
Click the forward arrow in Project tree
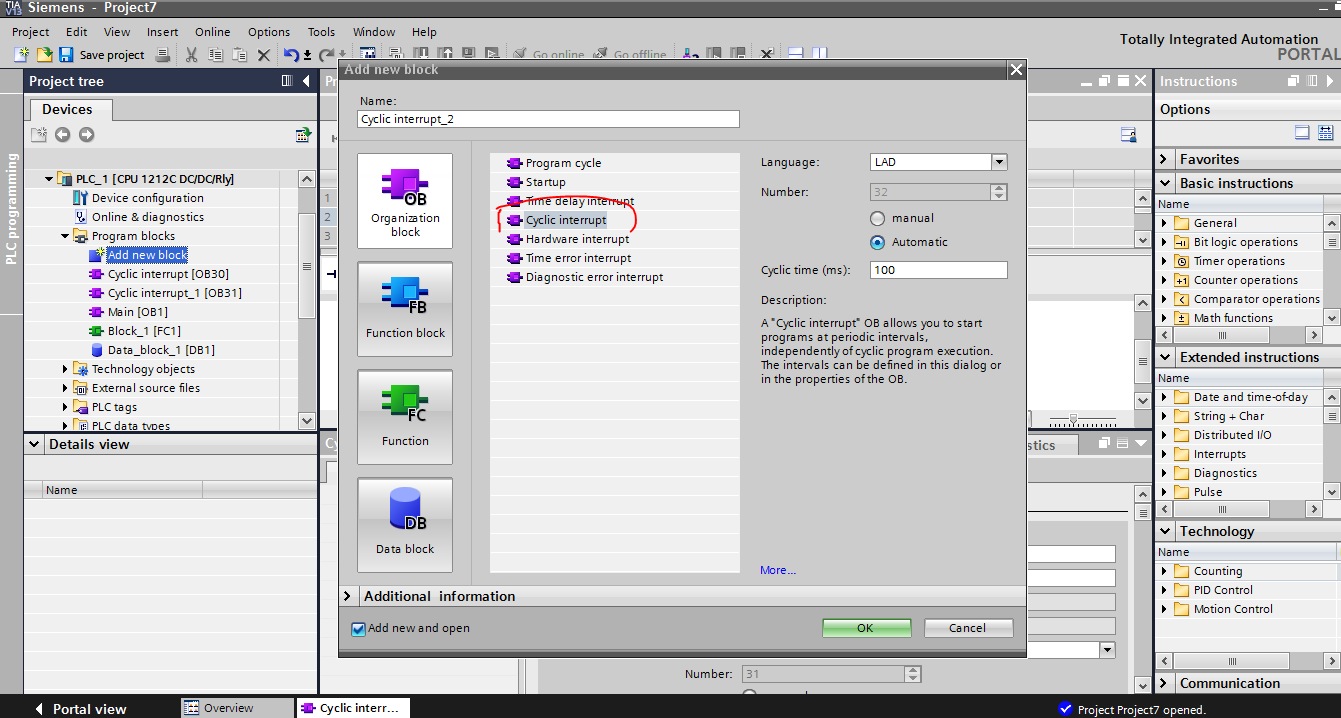pos(87,135)
